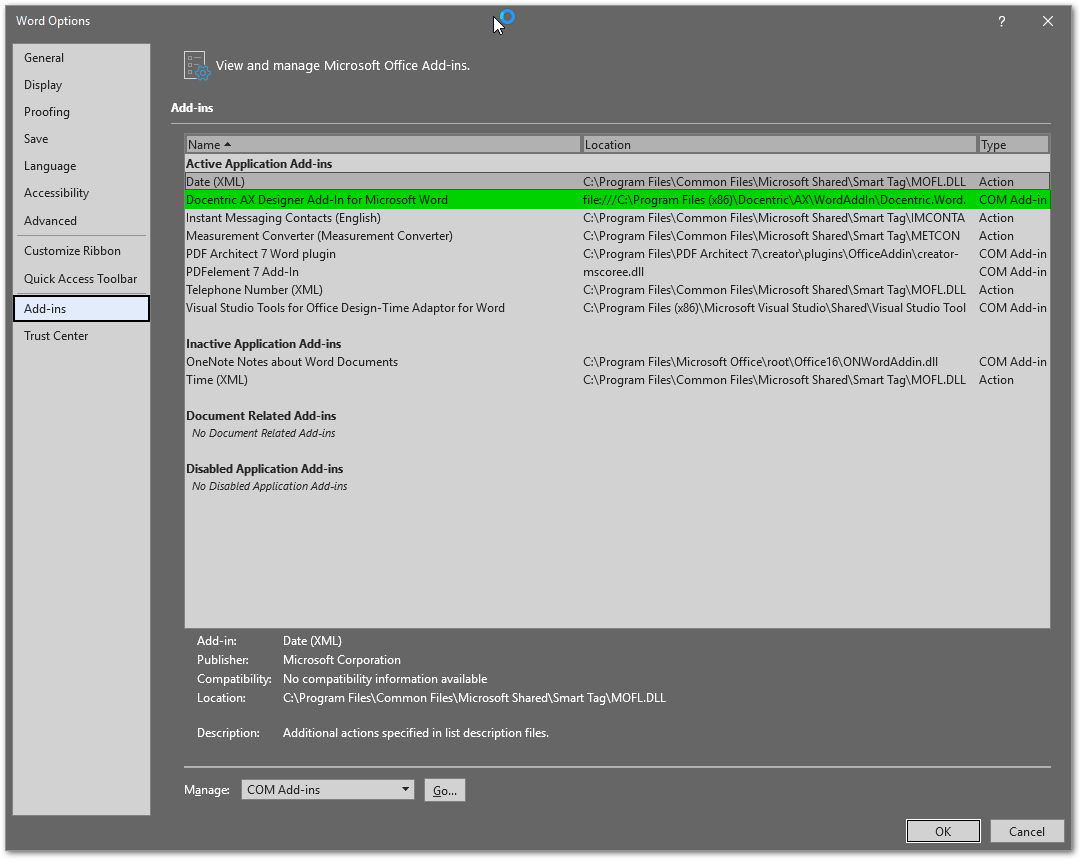Click the help question mark icon
This screenshot has height=860, width=1081.
coord(1001,21)
